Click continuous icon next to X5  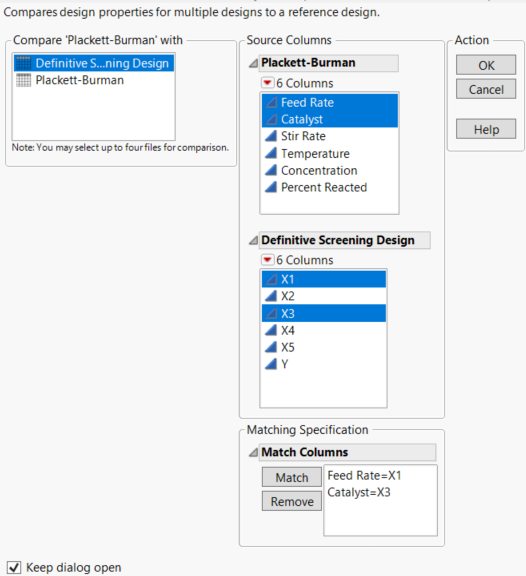click(271, 347)
